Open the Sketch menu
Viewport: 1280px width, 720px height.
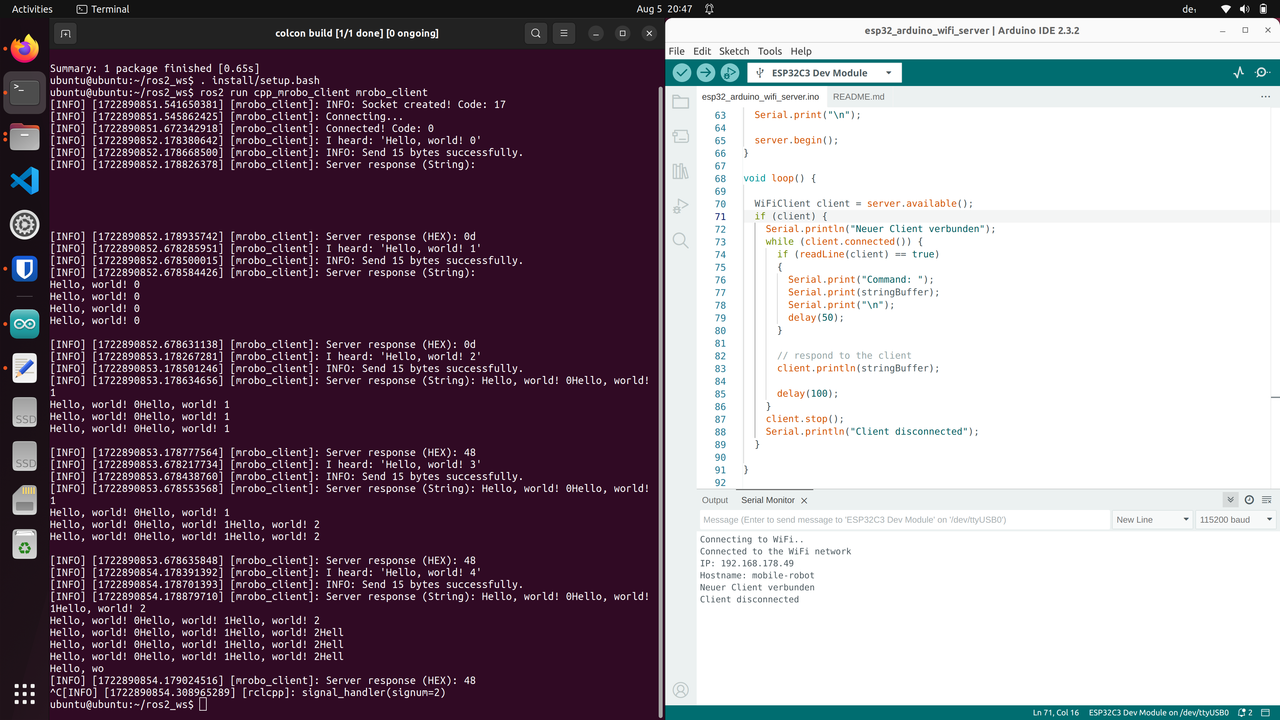click(734, 51)
